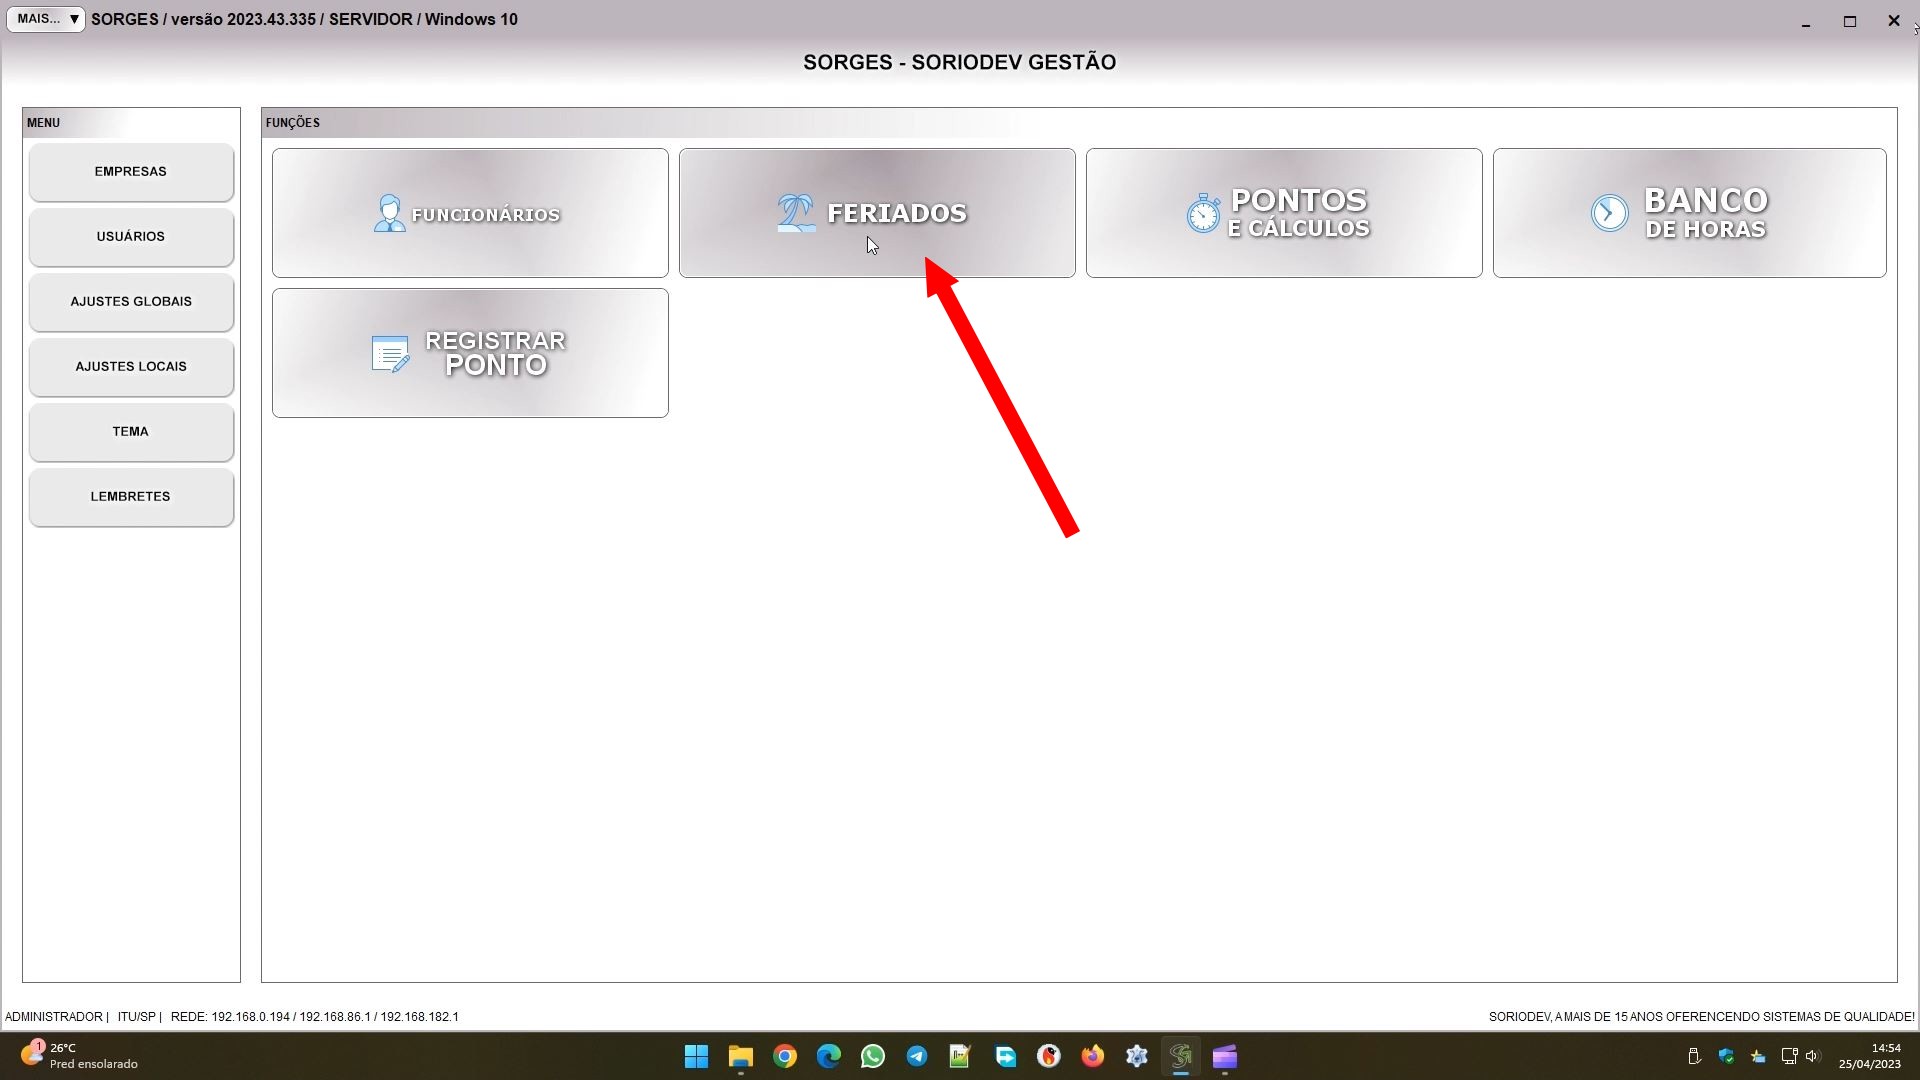Open File Explorer from the taskbar
The image size is (1920, 1080).
tap(741, 1056)
